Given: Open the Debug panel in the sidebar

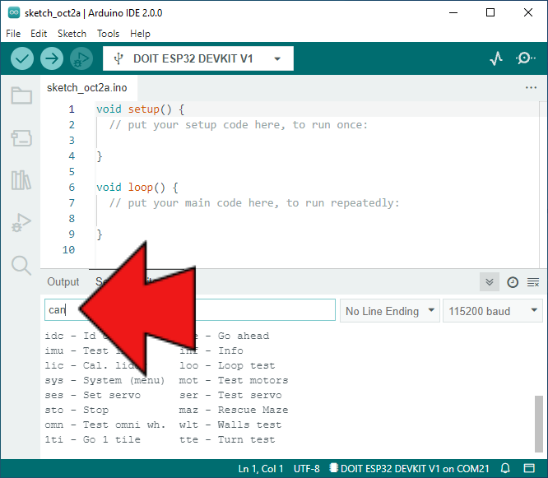Looking at the screenshot, I should point(21,223).
